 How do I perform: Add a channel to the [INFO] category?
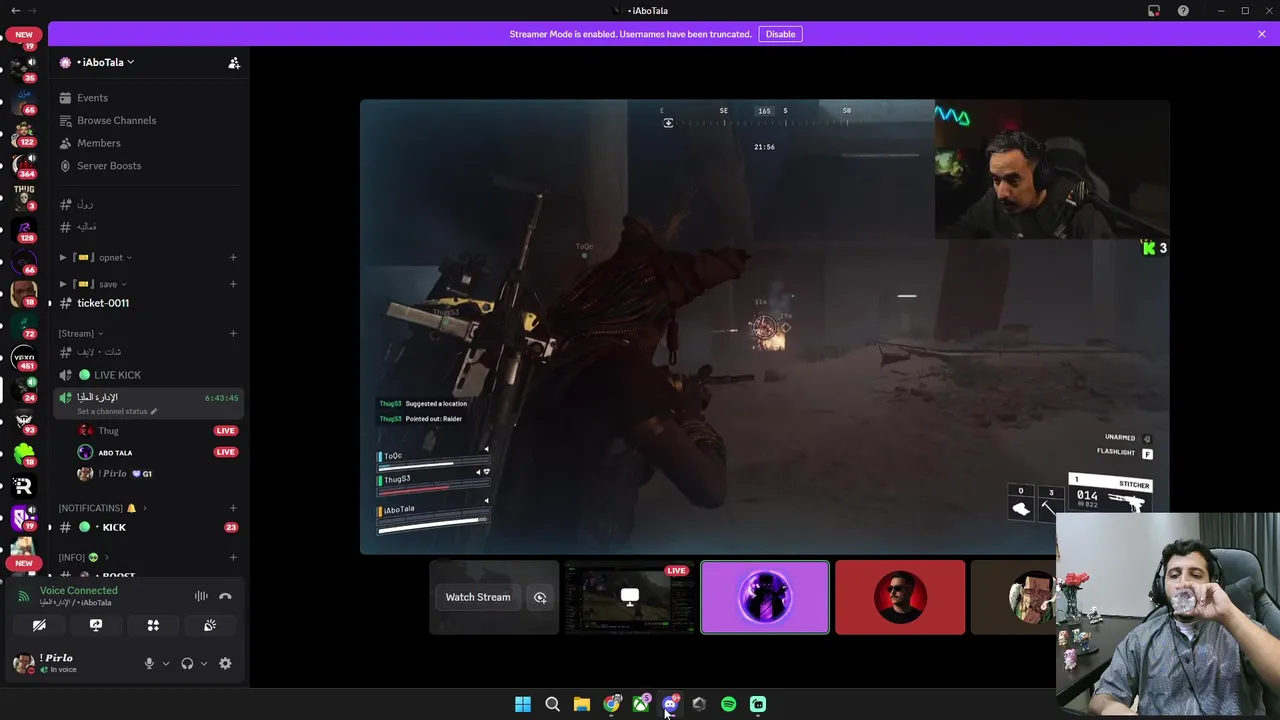(x=233, y=557)
